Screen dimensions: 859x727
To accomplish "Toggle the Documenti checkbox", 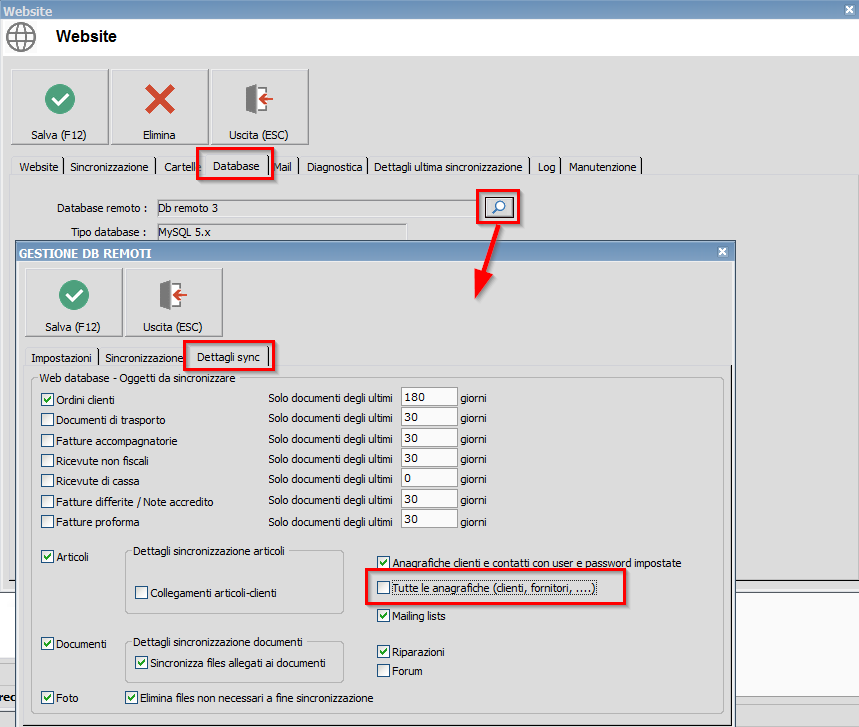I will click(48, 644).
